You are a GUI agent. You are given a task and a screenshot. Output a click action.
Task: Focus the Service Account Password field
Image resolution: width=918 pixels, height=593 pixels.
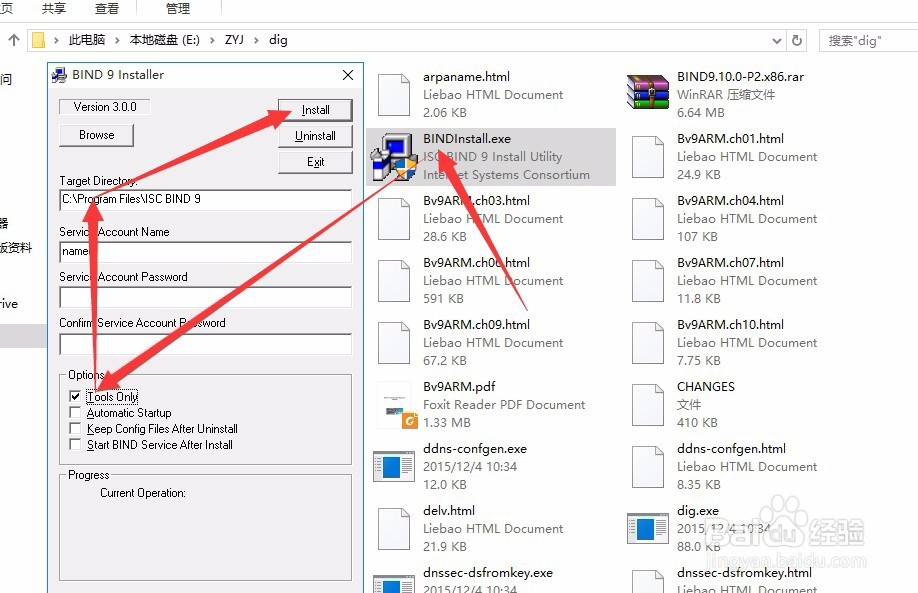pyautogui.click(x=205, y=297)
